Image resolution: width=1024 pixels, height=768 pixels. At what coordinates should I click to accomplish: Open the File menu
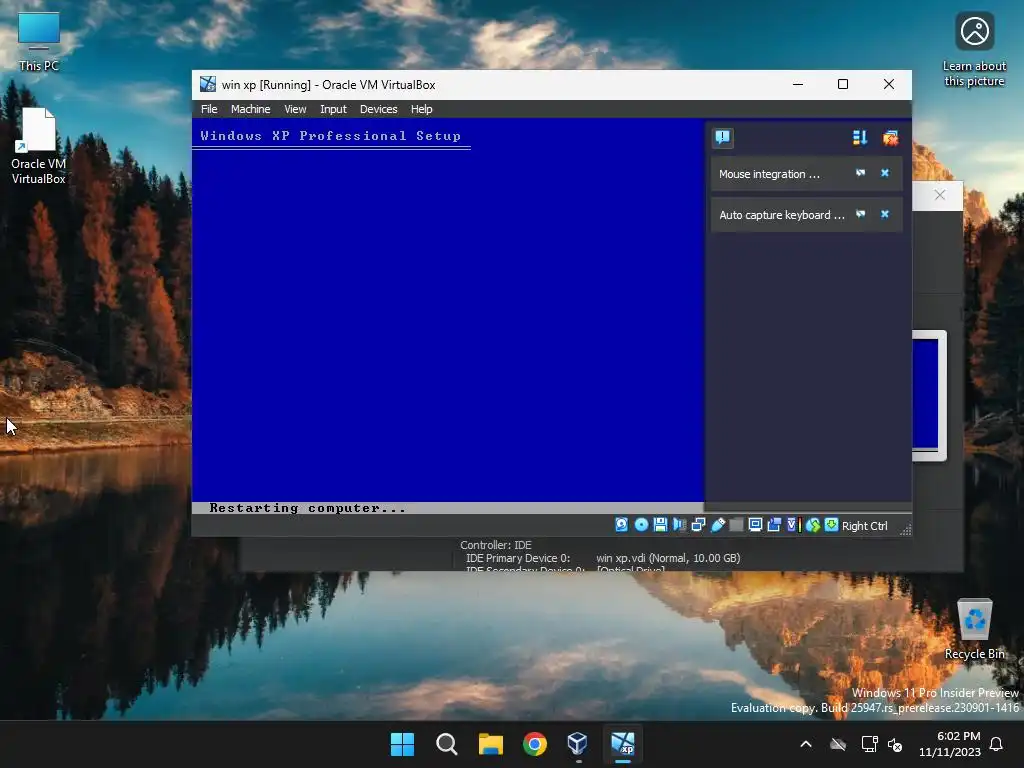[209, 109]
